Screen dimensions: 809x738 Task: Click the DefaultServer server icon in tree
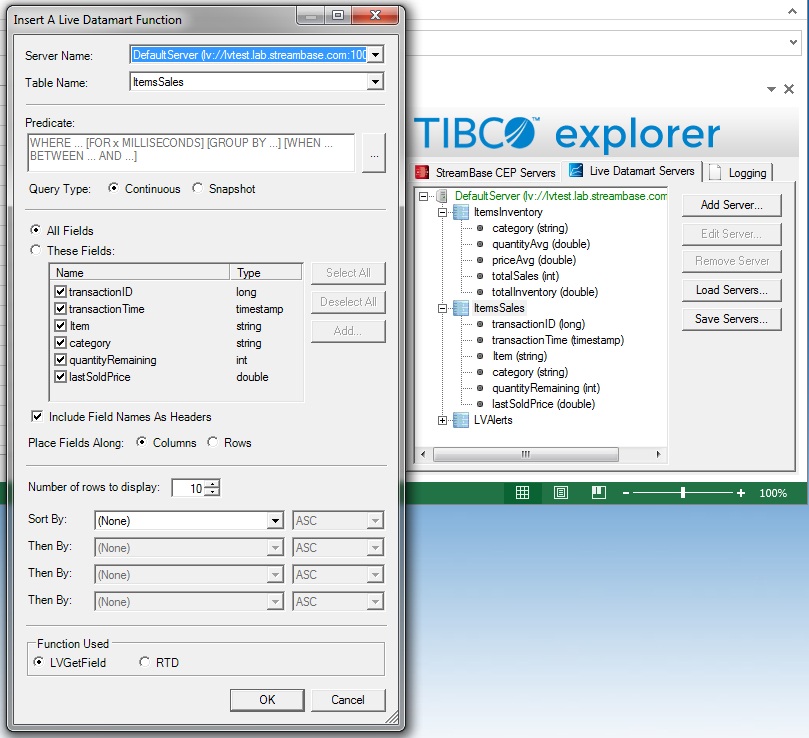[x=443, y=196]
